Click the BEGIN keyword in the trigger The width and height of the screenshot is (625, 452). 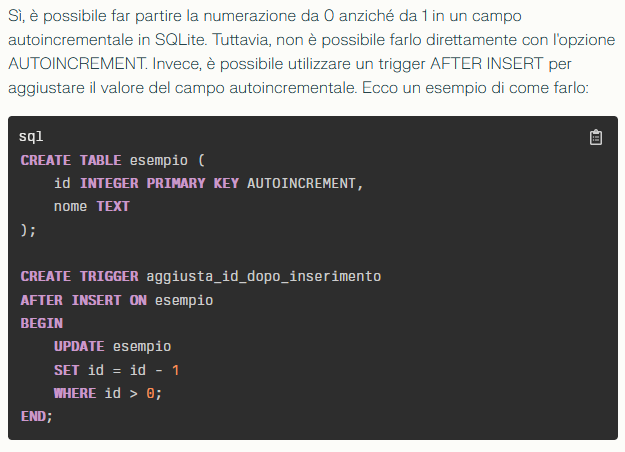click(x=41, y=323)
